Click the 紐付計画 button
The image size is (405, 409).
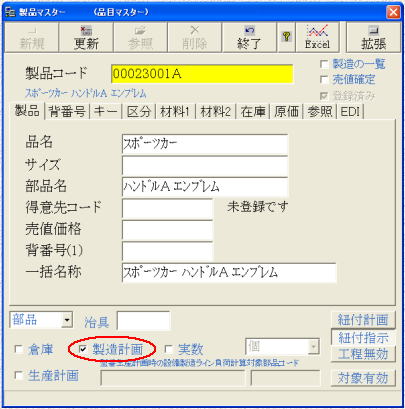(x=363, y=319)
